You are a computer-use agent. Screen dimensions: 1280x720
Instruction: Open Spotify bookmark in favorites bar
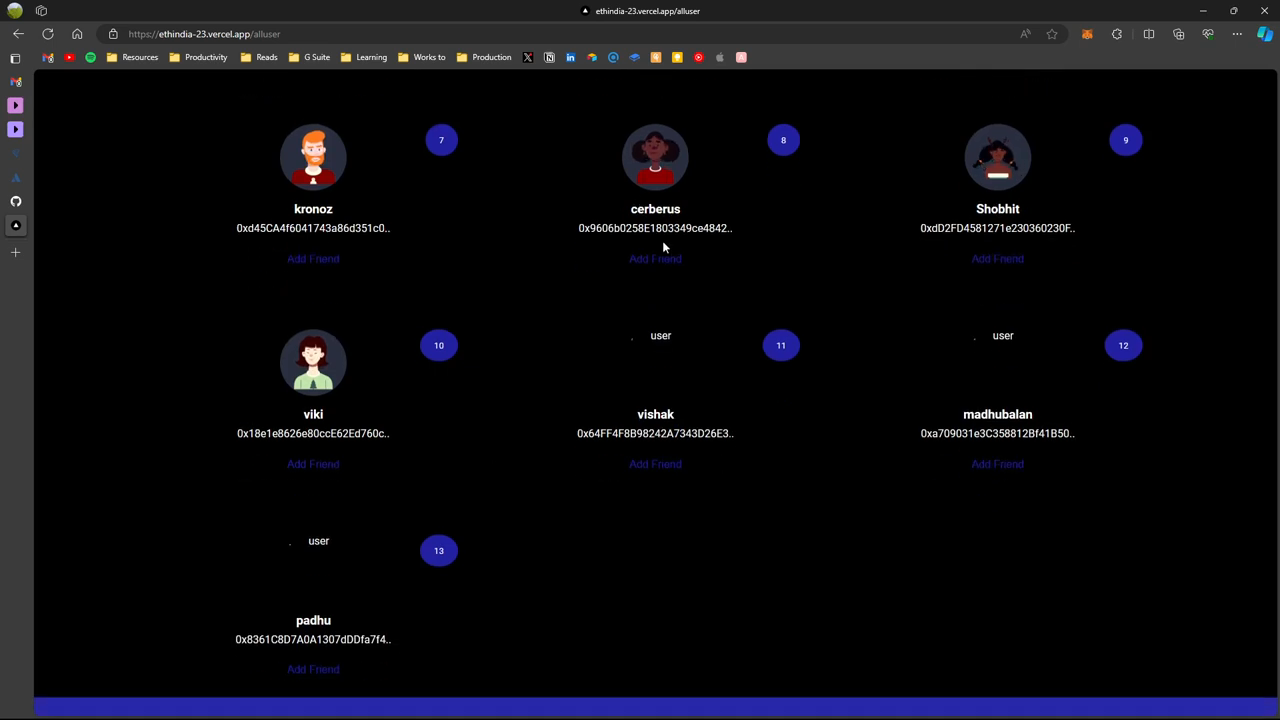[x=91, y=57]
